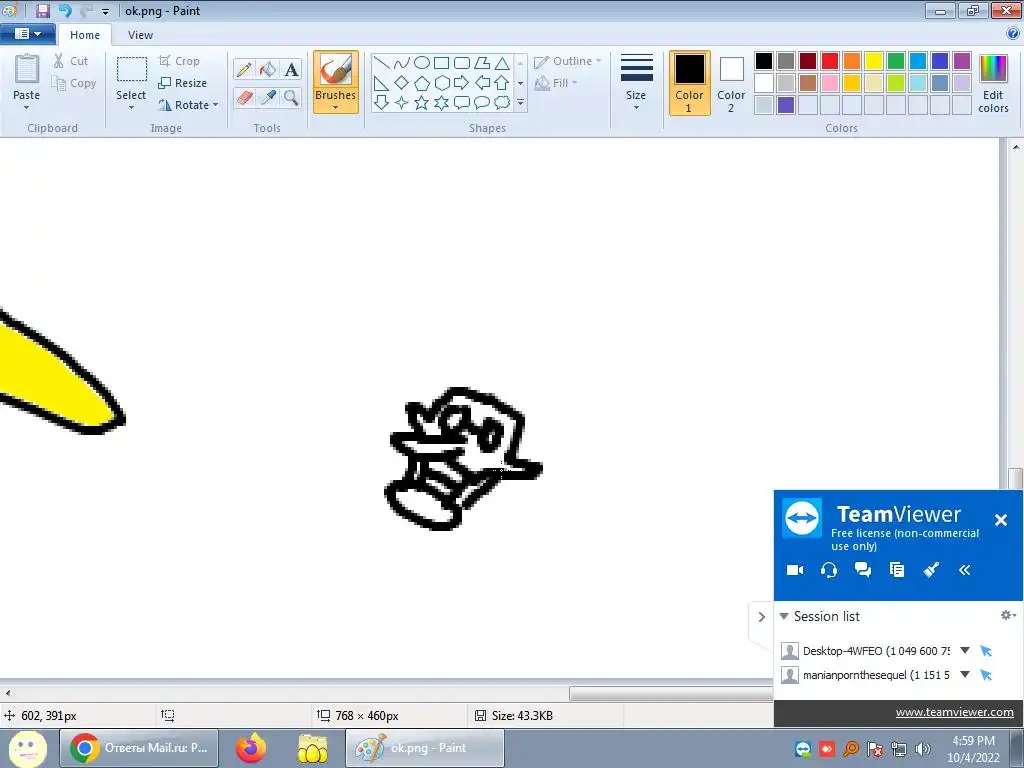Image resolution: width=1024 pixels, height=768 pixels.
Task: Select the Pencil tool
Action: pos(244,69)
